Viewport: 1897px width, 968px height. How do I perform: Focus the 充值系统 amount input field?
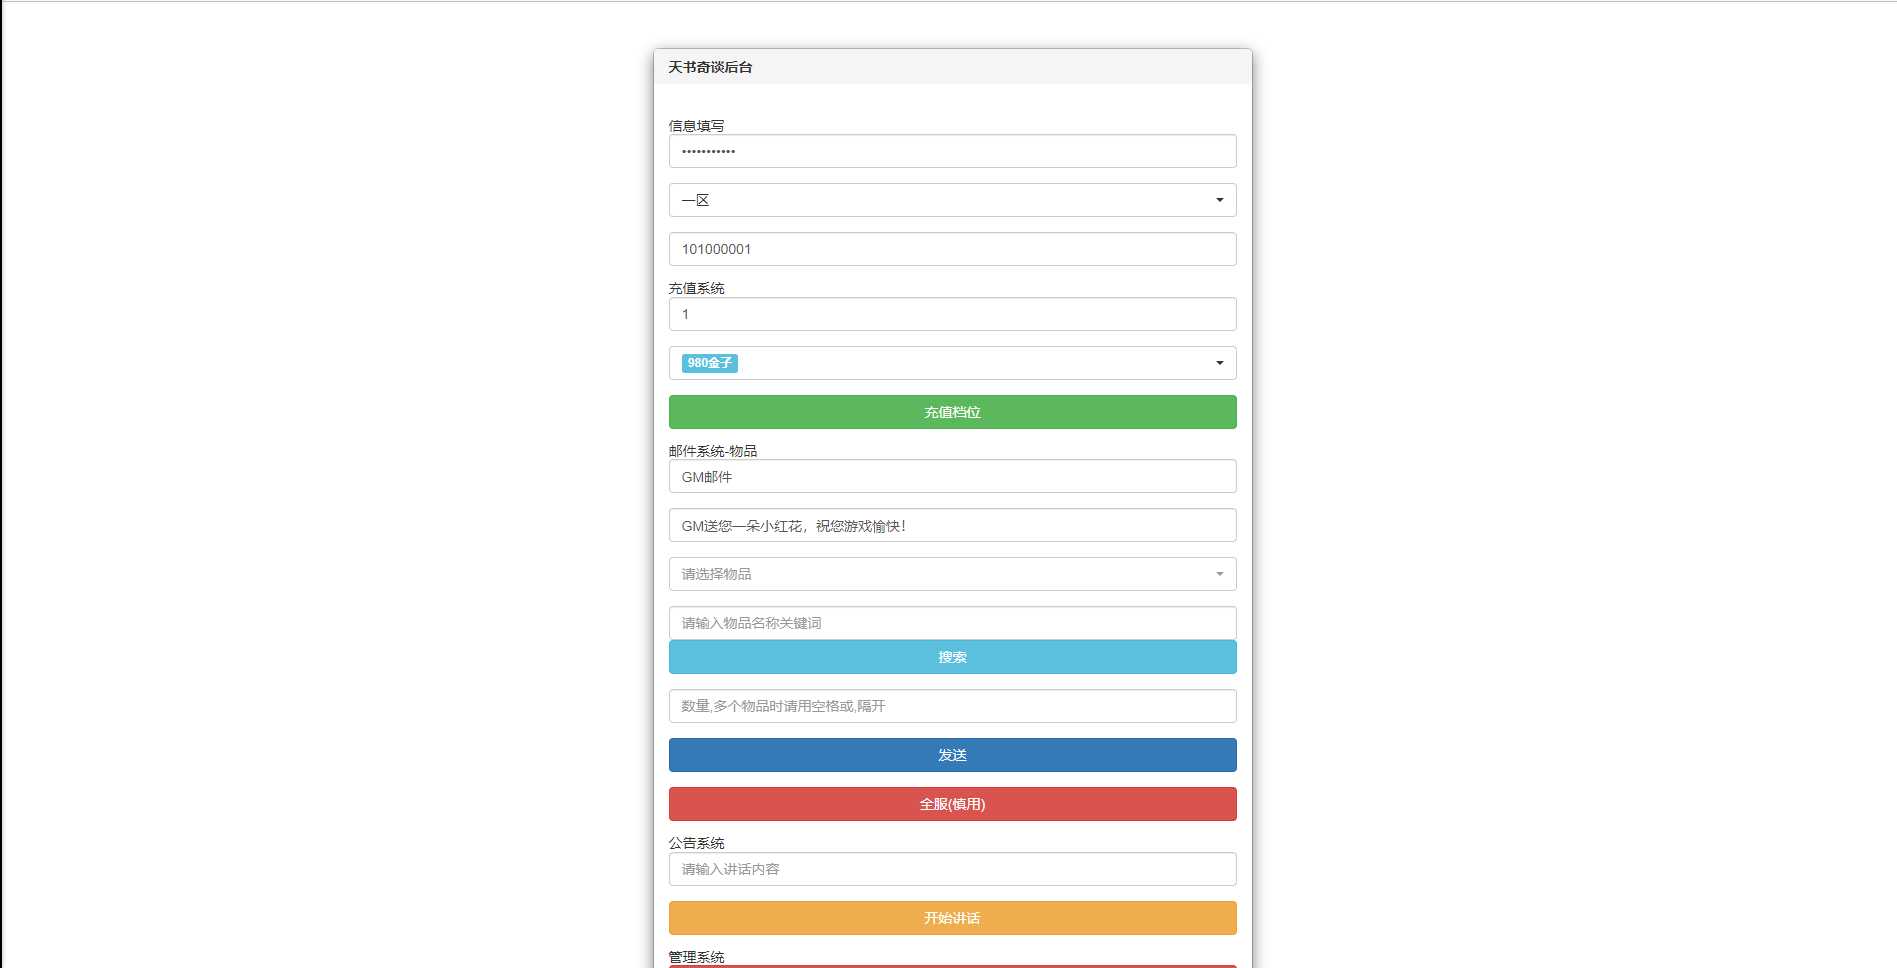952,314
